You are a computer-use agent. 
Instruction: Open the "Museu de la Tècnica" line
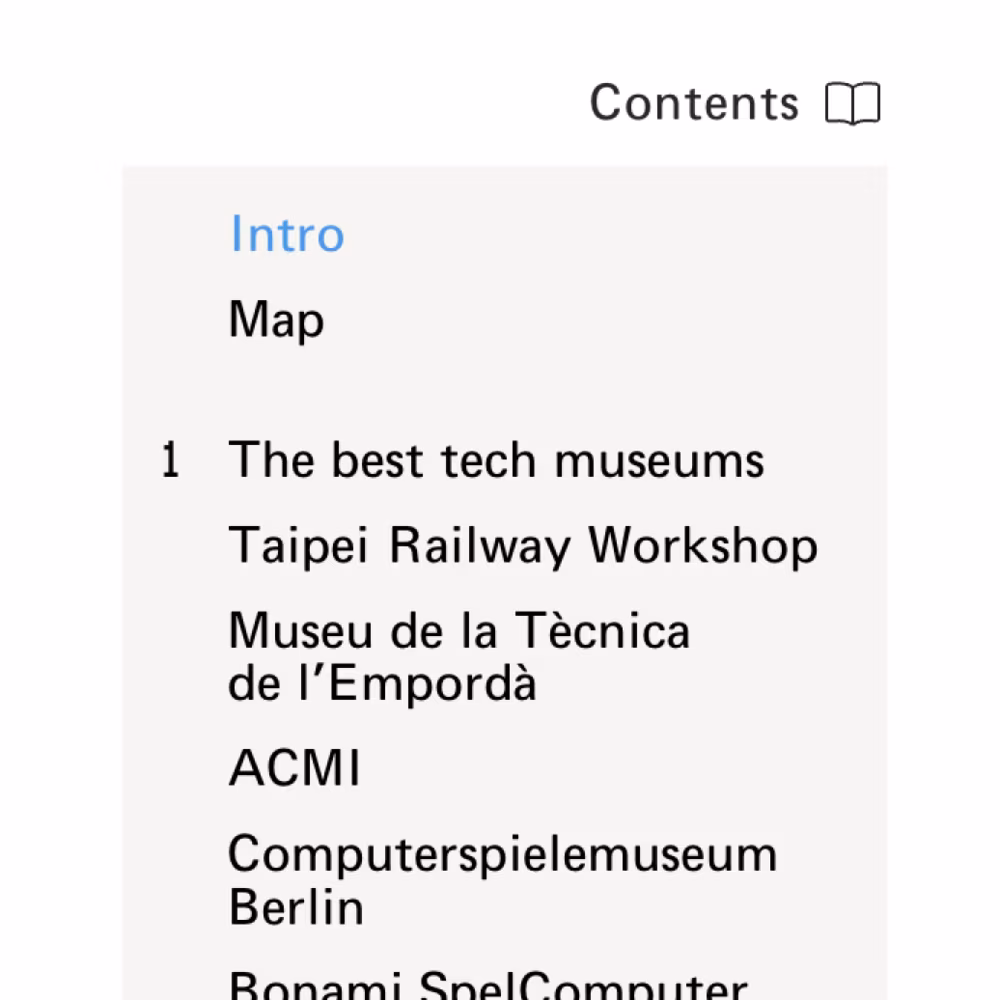pyautogui.click(x=459, y=632)
